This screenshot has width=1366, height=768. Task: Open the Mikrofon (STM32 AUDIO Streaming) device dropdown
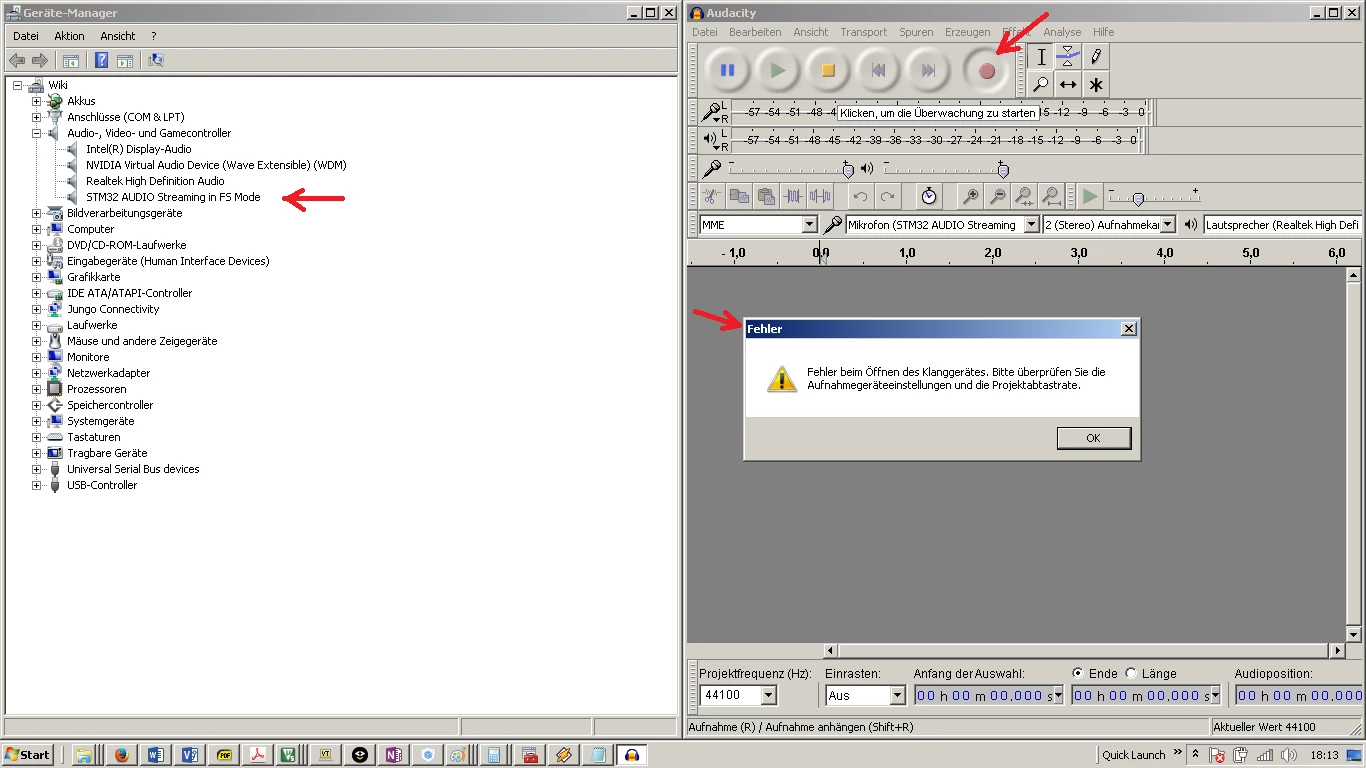(x=1032, y=225)
